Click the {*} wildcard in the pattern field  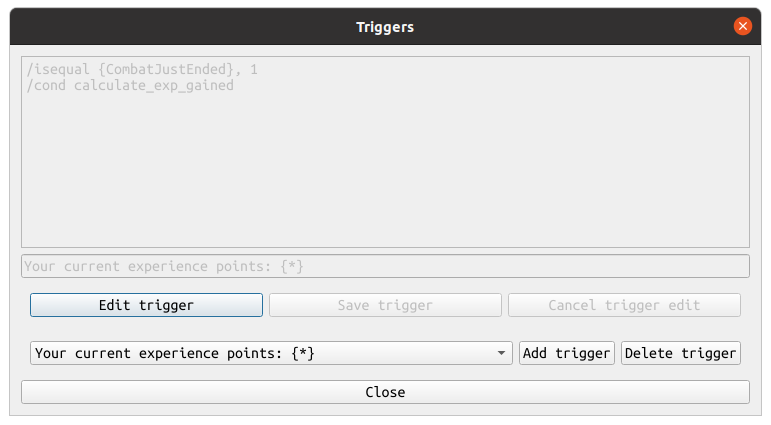click(291, 266)
